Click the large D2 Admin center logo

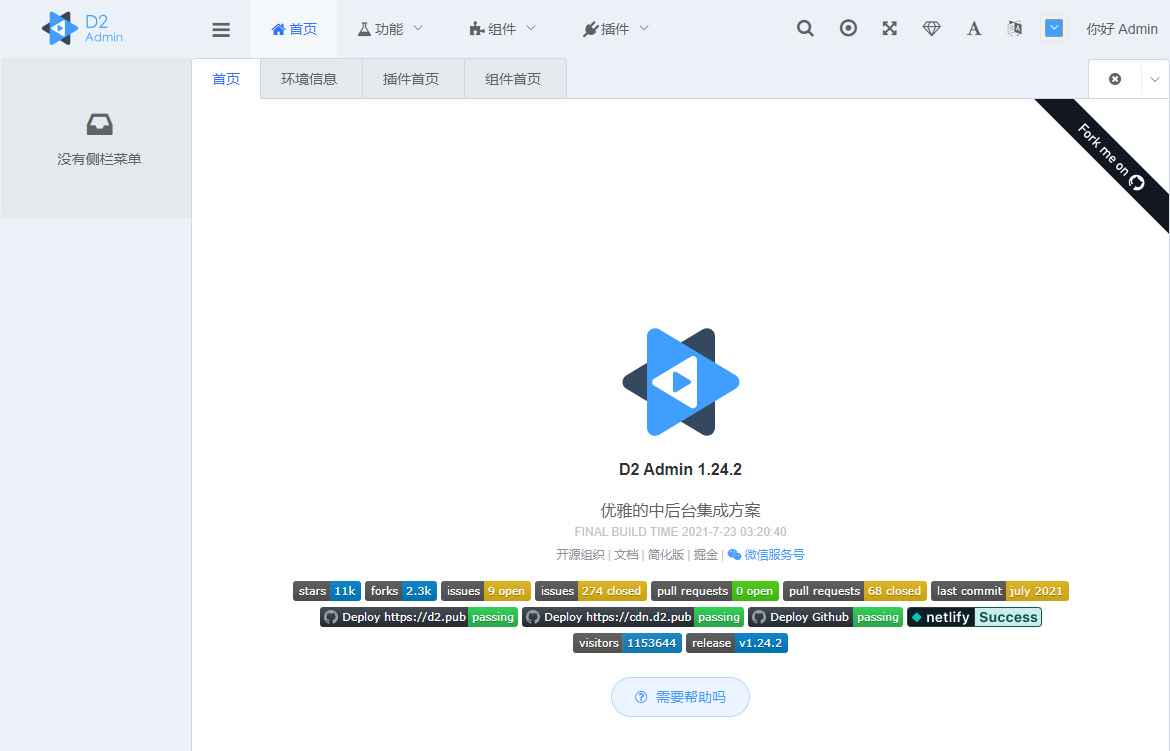tap(681, 381)
